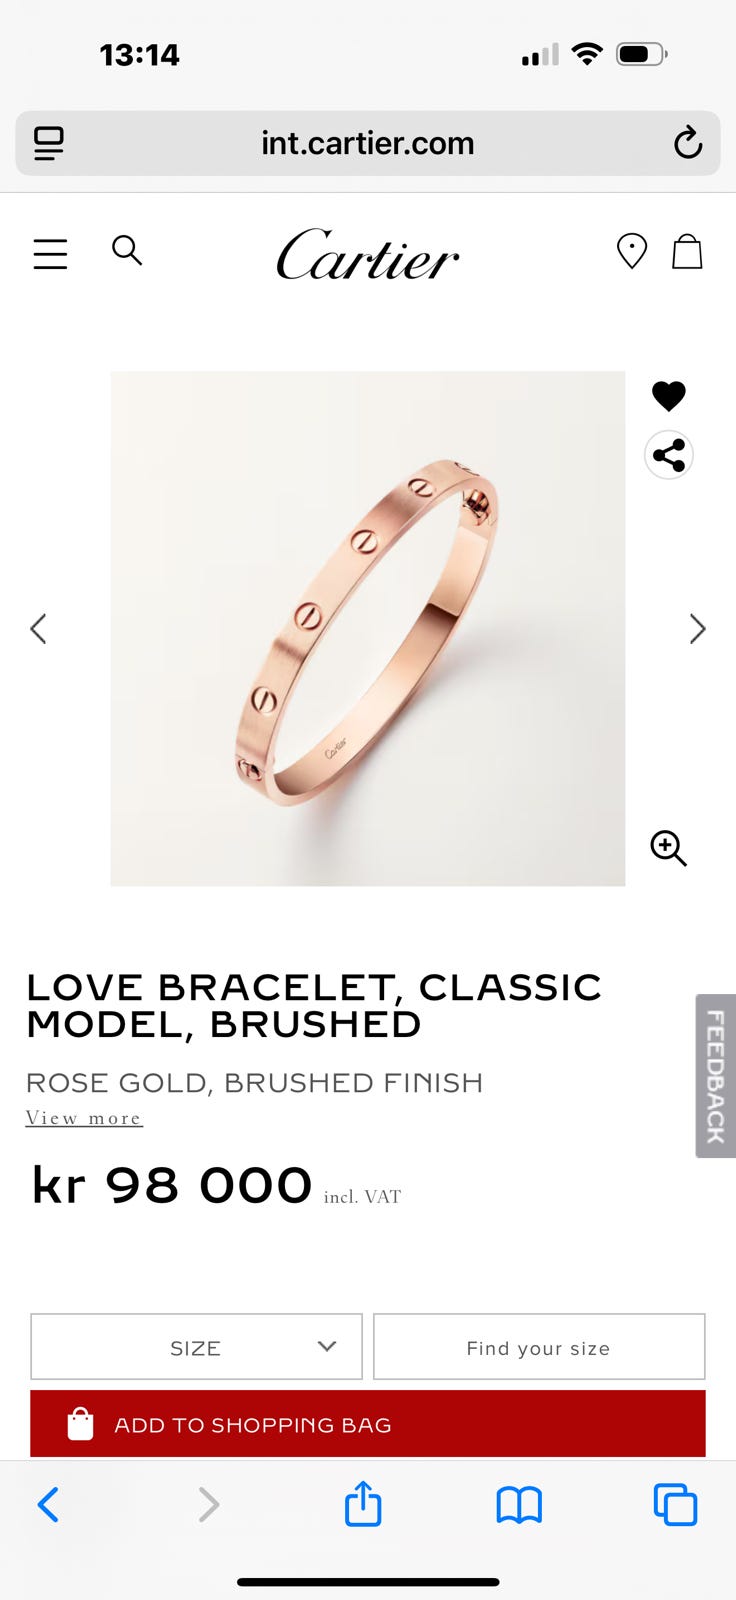Screen dimensions: 736x1600
Task: Click the Love bracelet product image
Action: pos(368,629)
